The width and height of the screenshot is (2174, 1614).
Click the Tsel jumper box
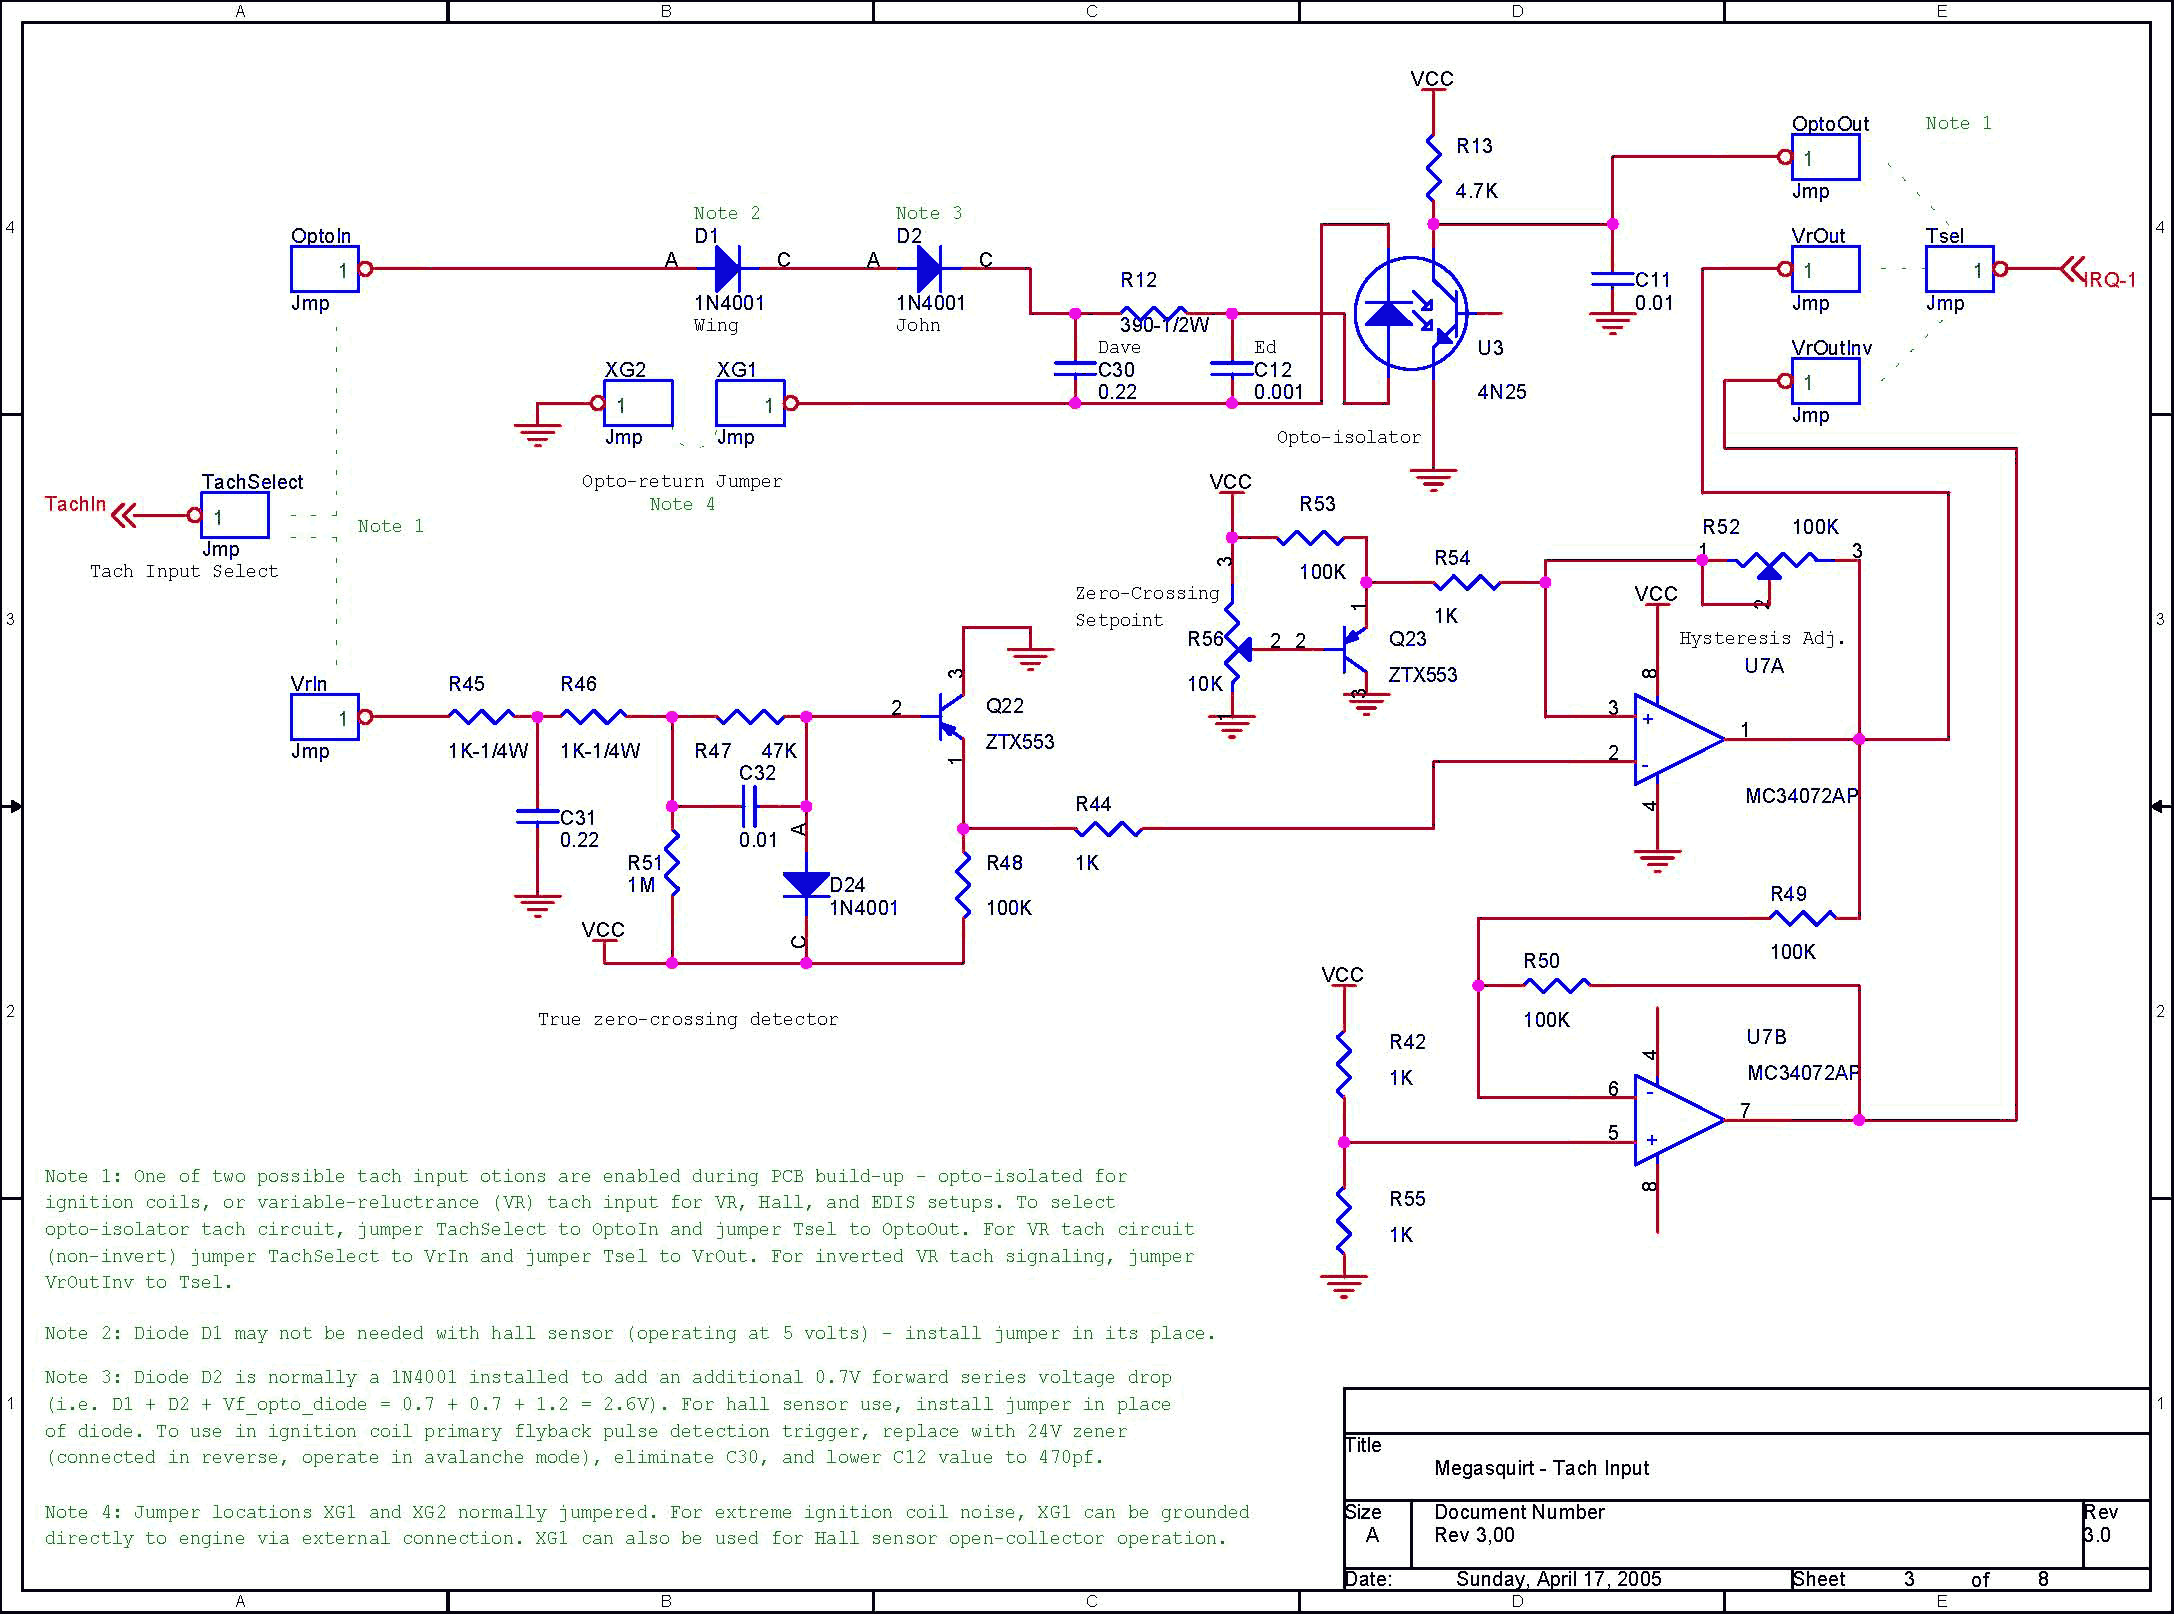(x=1959, y=269)
